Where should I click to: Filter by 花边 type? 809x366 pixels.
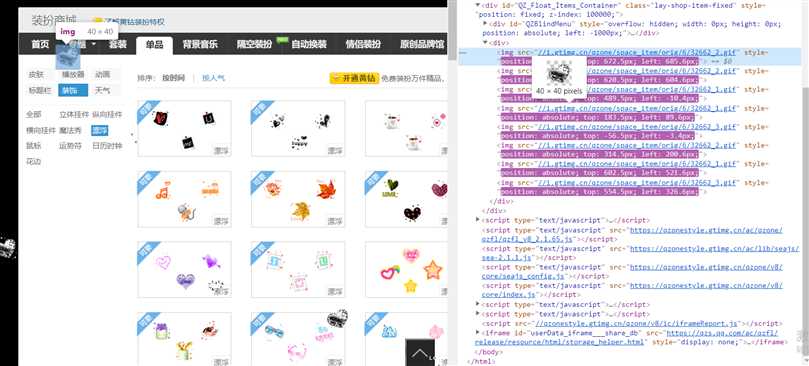tap(34, 162)
